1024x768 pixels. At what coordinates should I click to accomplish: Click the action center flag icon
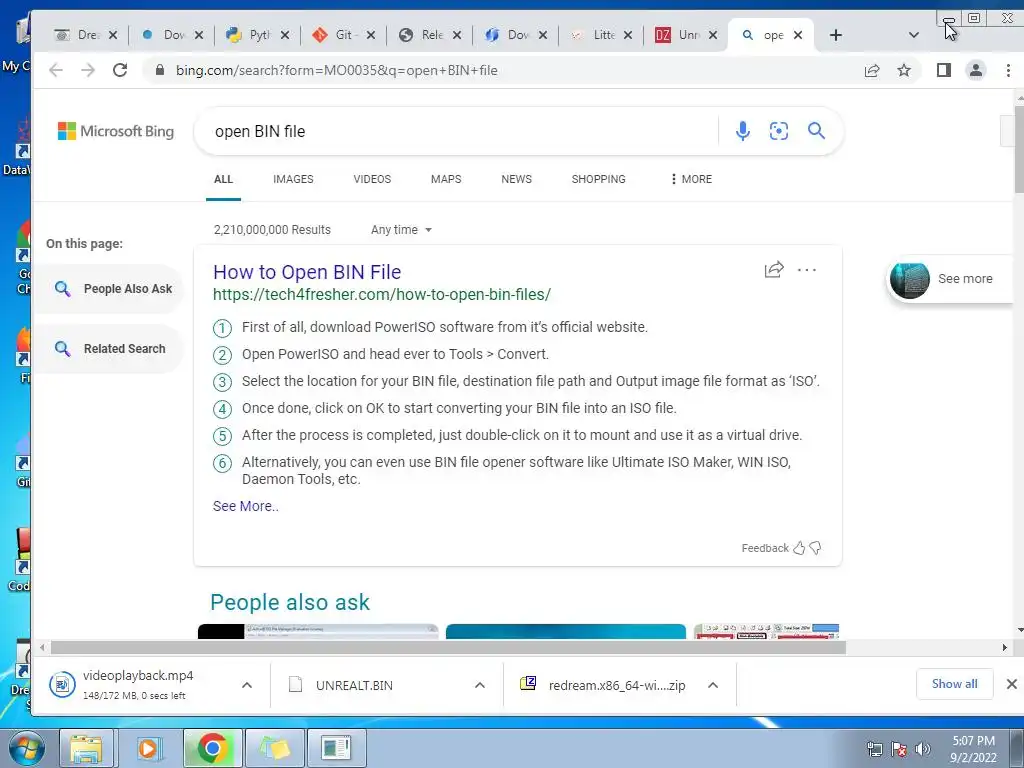[x=899, y=749]
